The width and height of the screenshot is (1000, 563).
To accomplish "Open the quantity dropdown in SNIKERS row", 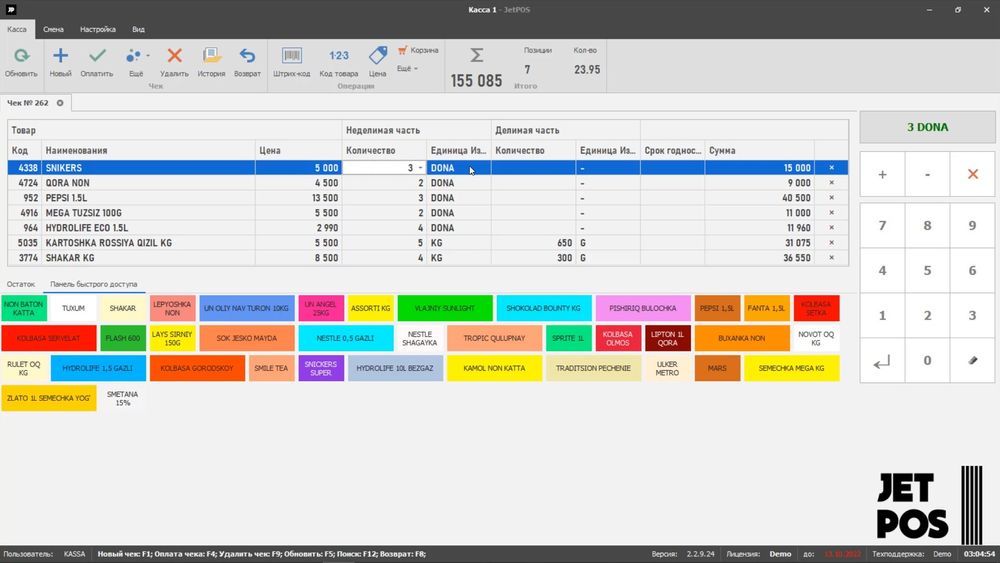I will tap(420, 168).
